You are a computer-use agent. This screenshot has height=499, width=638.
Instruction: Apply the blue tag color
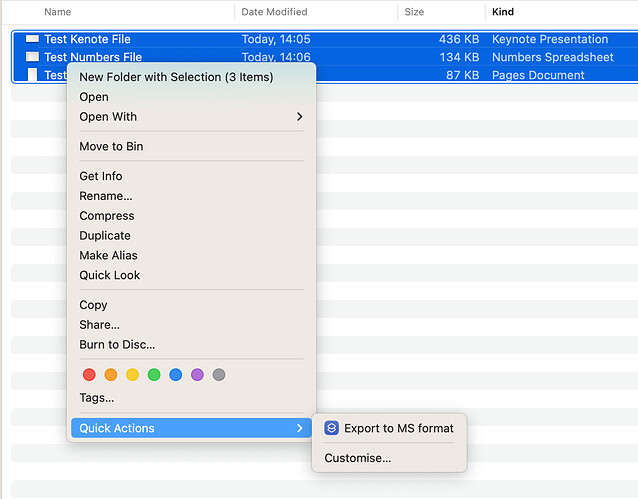point(175,374)
